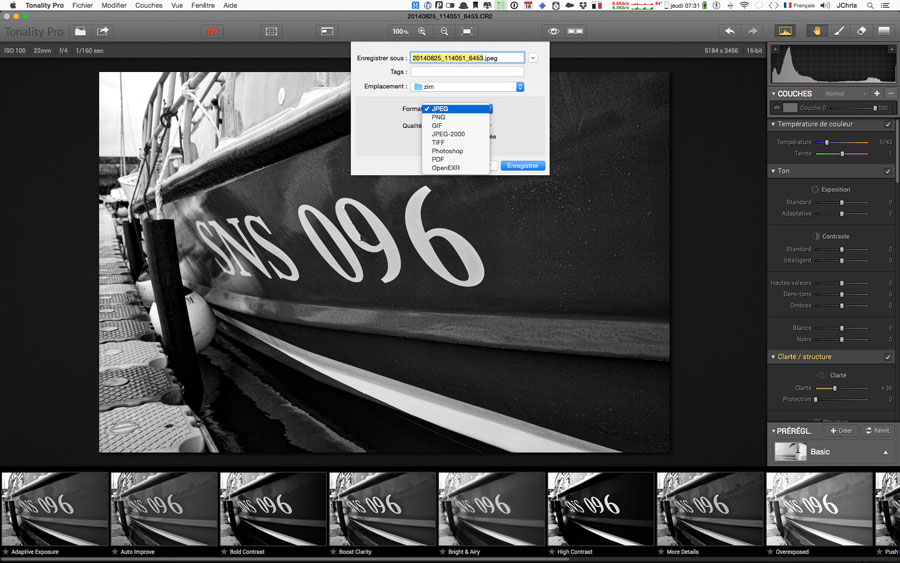
Task: Choose JPEG-2000 in format list
Action: pos(456,134)
